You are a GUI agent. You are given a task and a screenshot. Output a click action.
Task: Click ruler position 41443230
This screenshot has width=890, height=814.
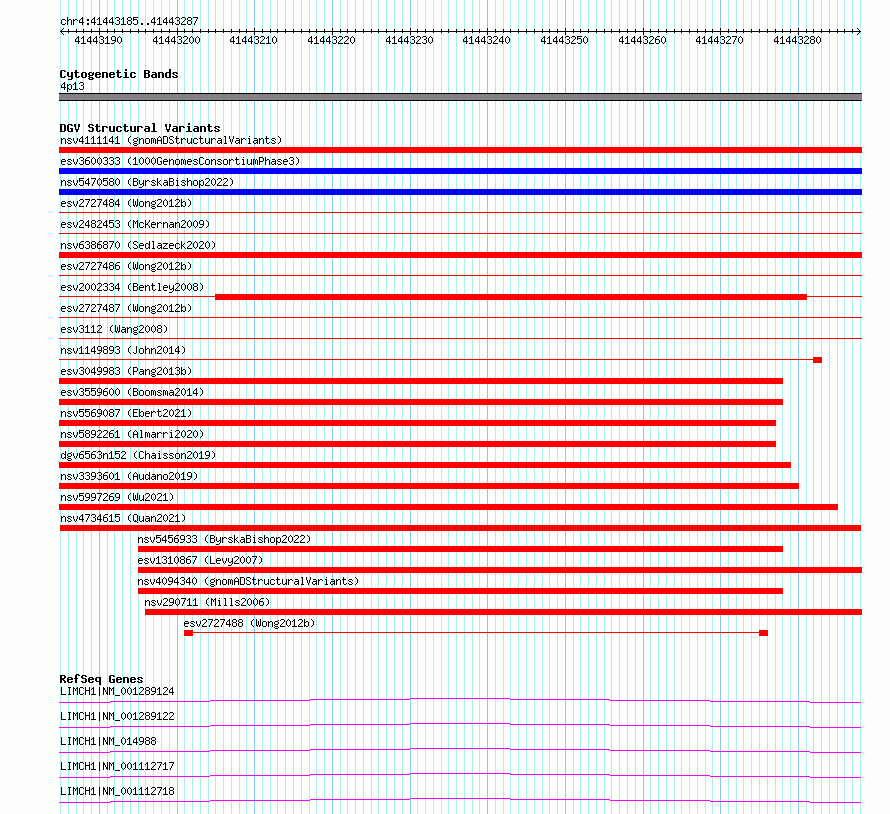coord(409,40)
